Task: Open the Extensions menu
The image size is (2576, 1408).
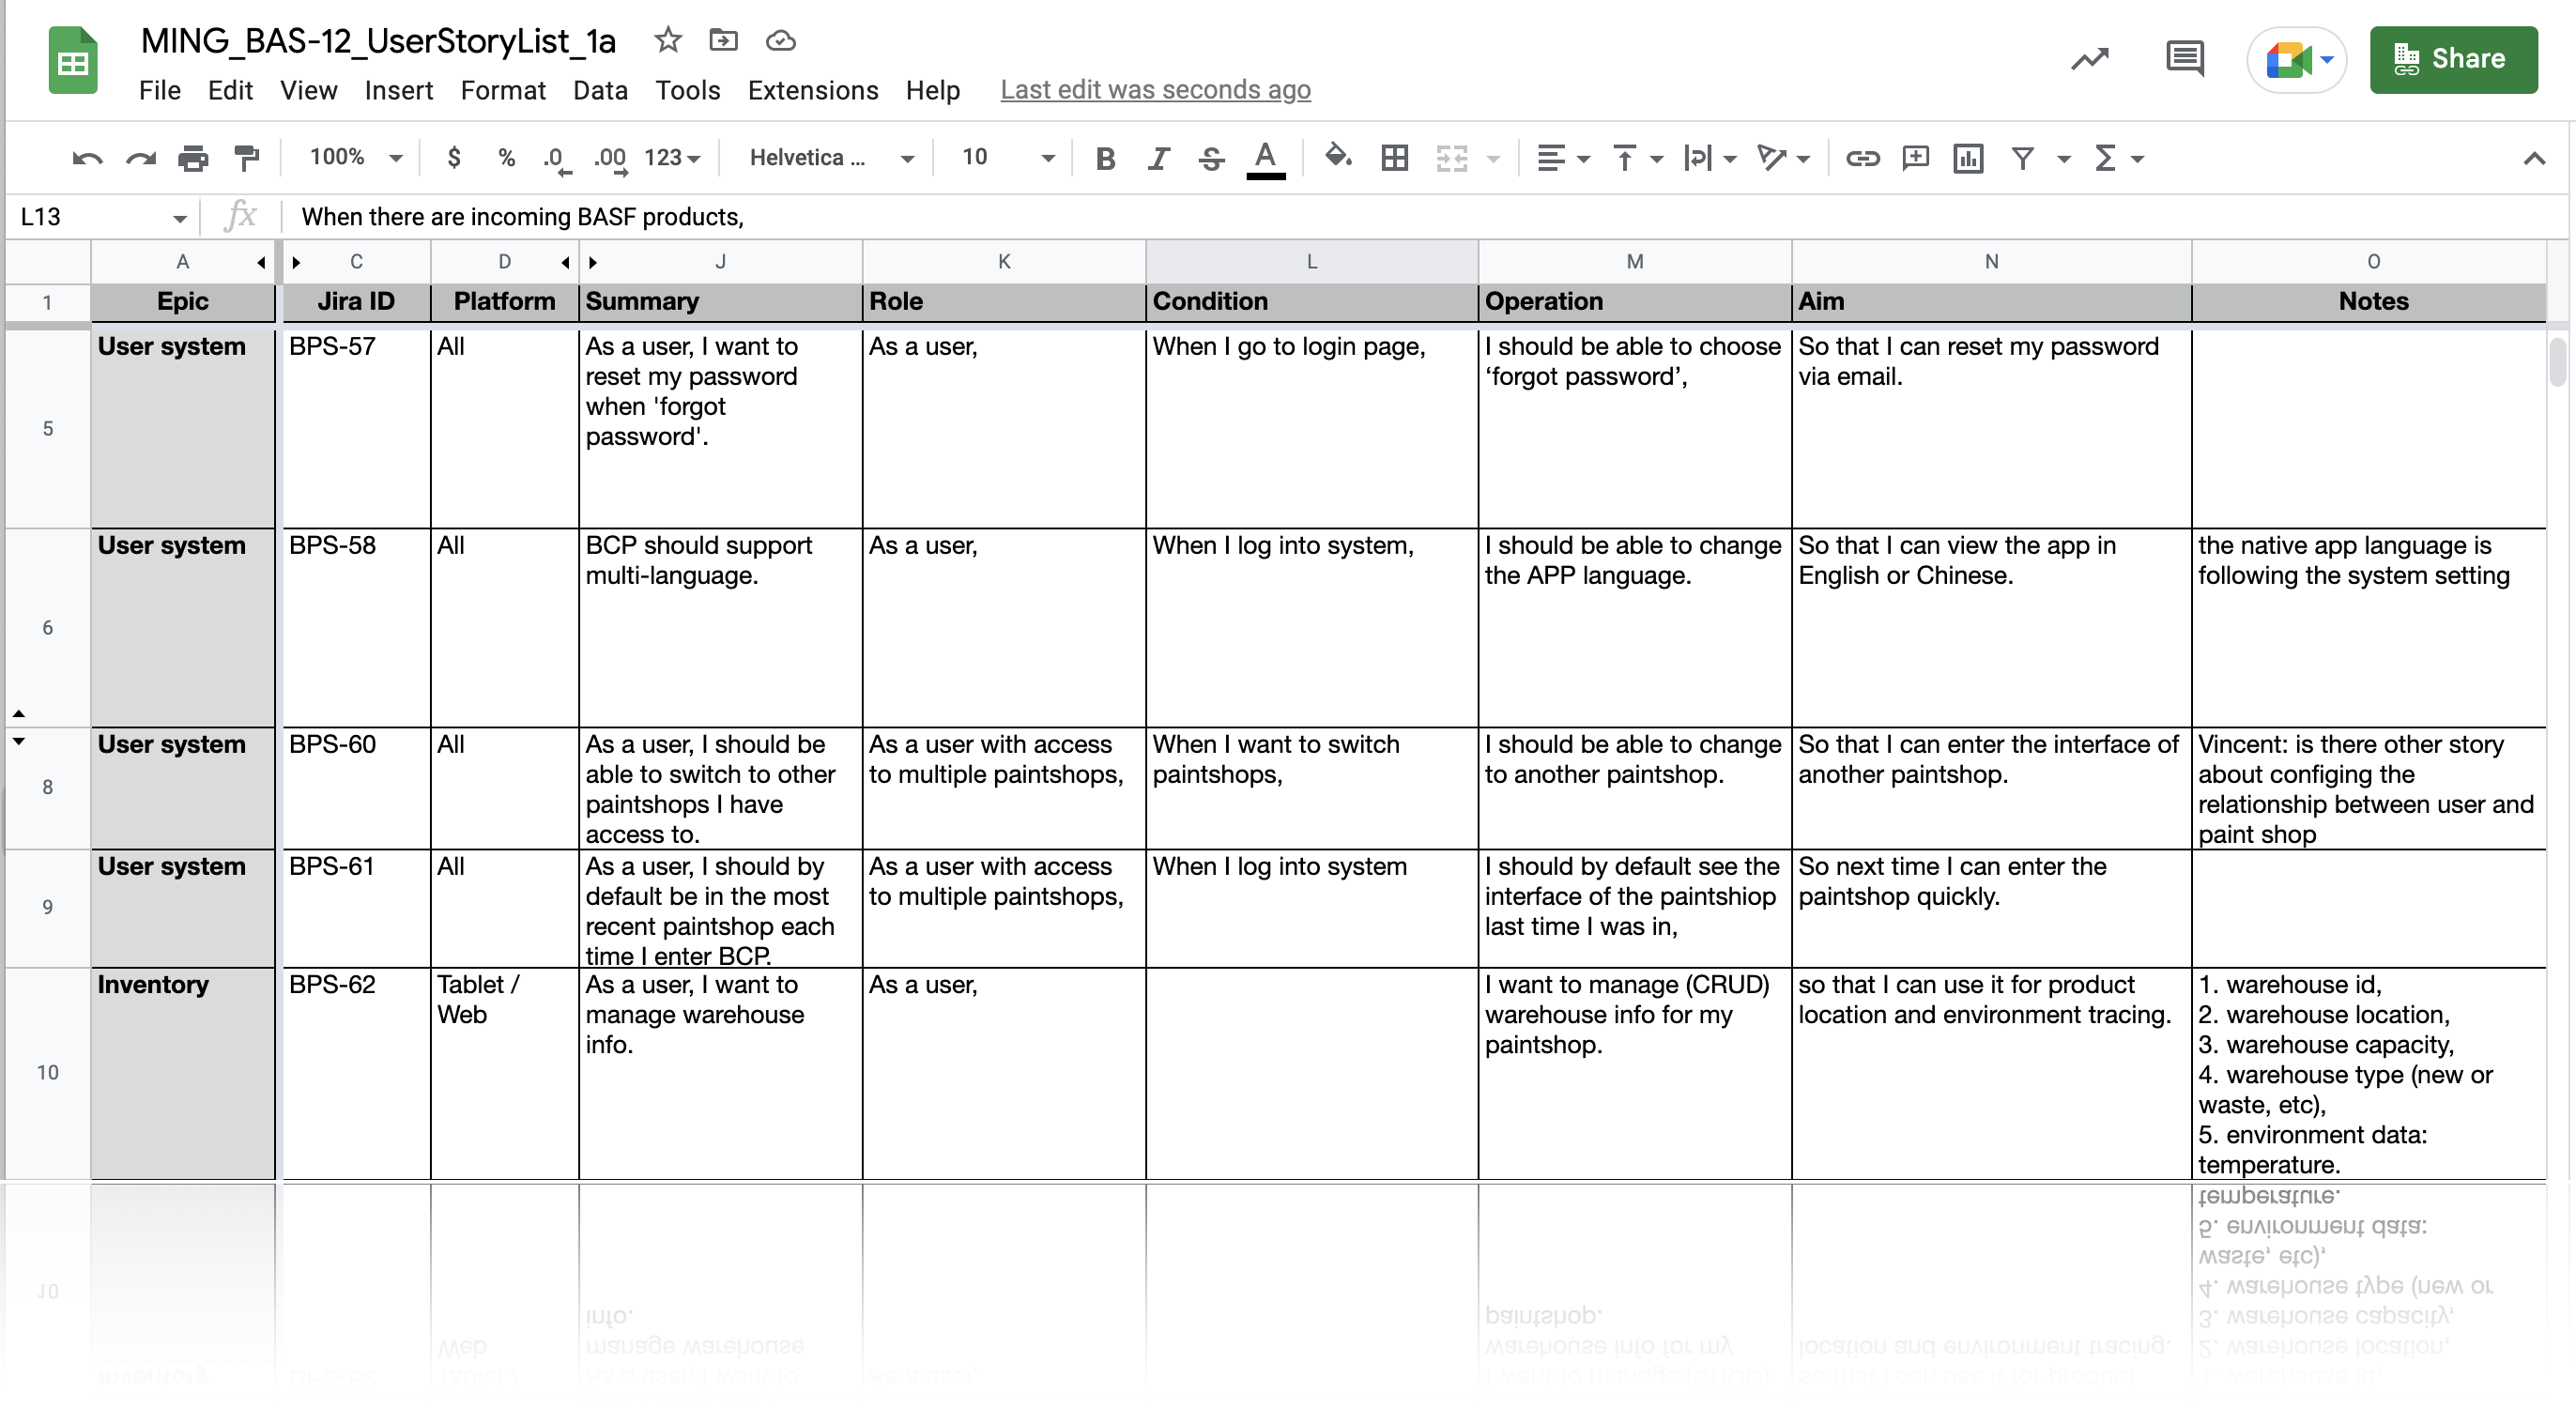Action: click(812, 90)
